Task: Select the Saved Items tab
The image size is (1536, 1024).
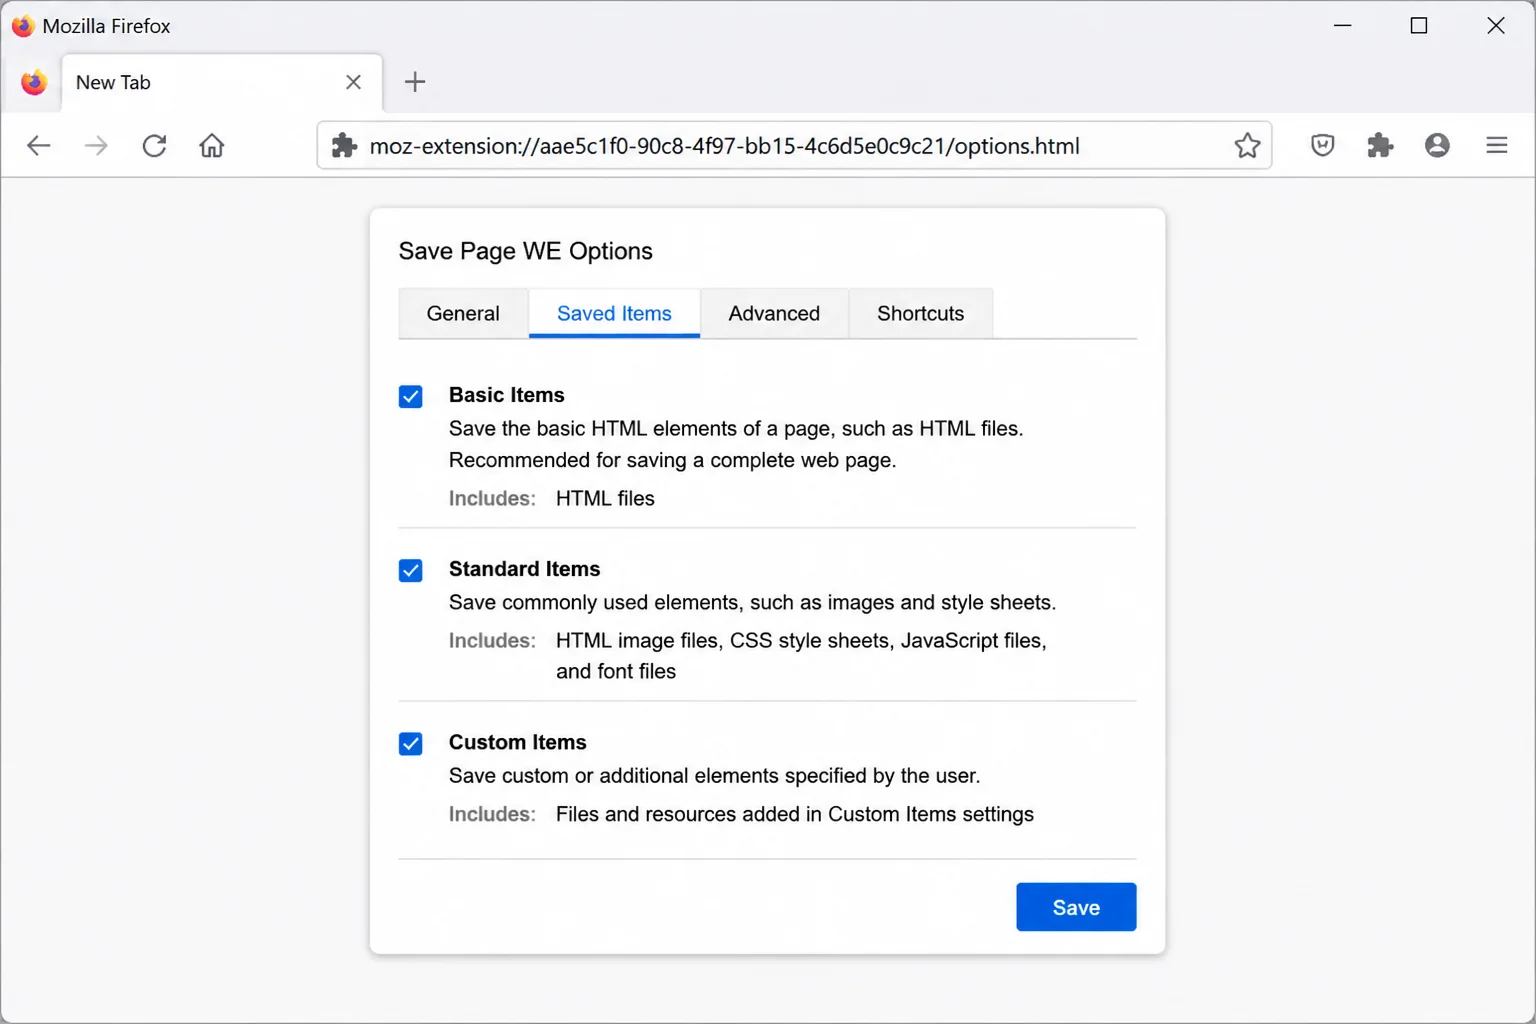Action: tap(614, 314)
